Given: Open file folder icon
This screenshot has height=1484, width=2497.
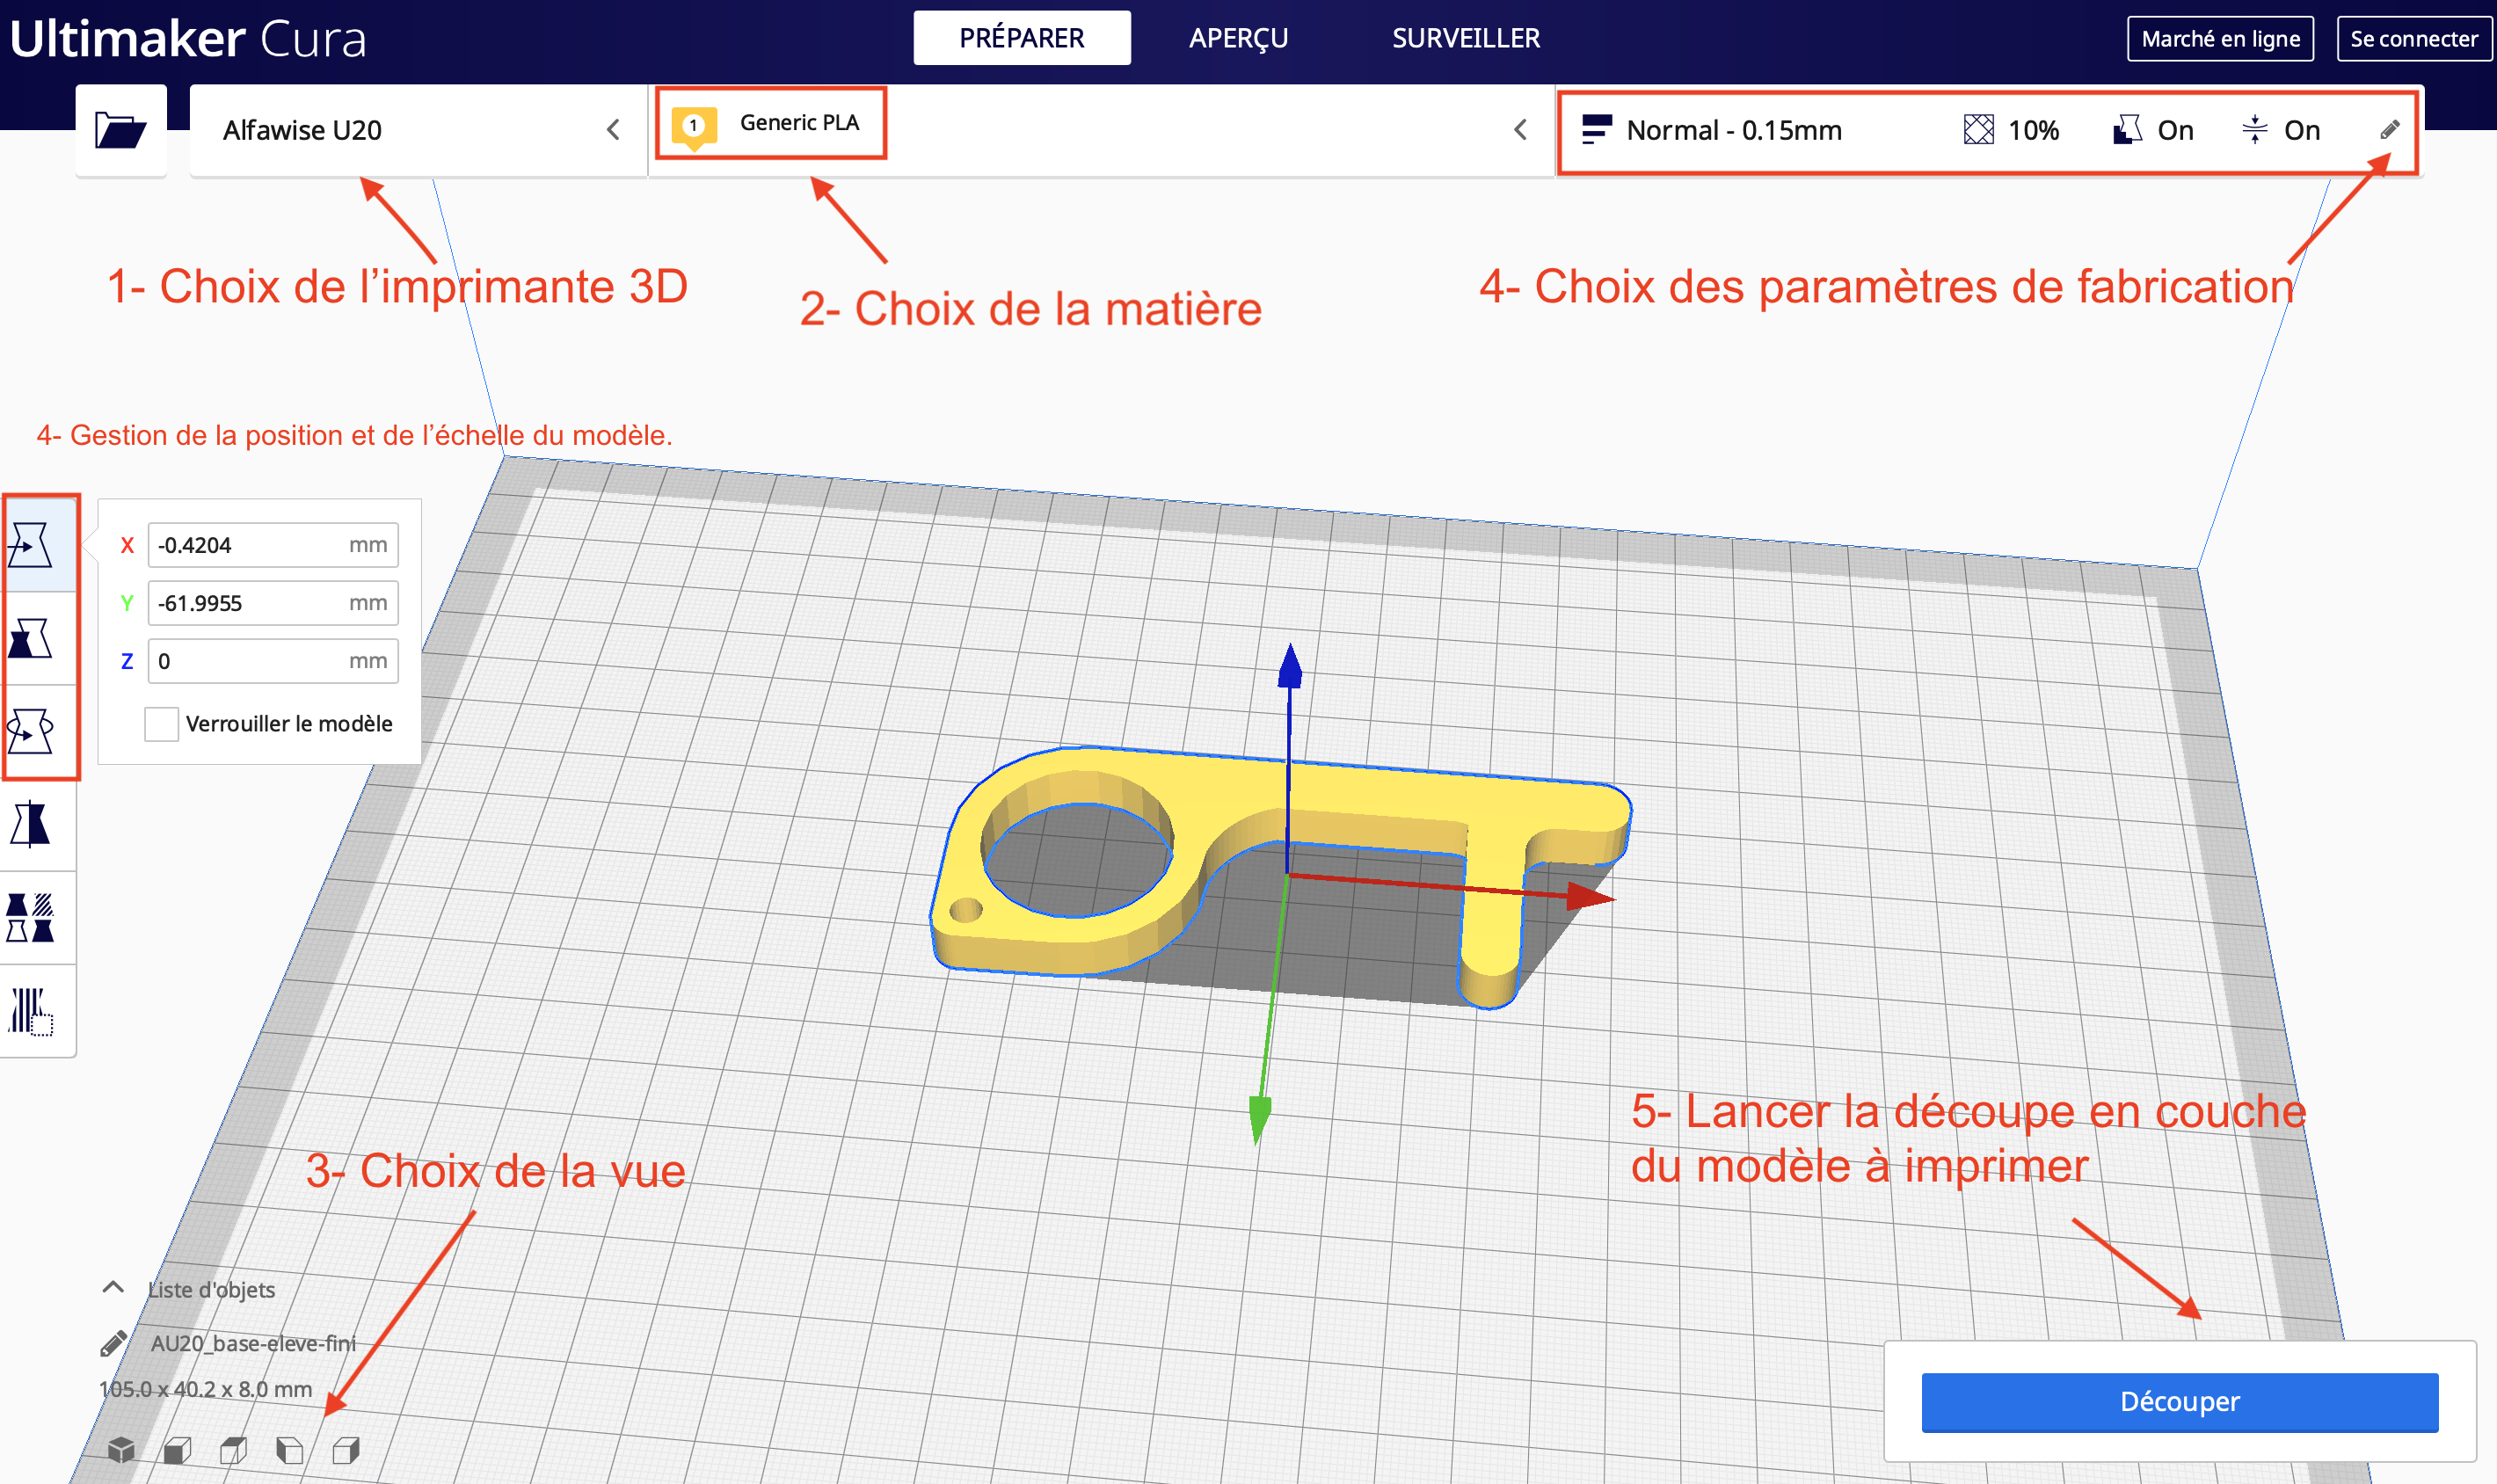Looking at the screenshot, I should point(120,130).
